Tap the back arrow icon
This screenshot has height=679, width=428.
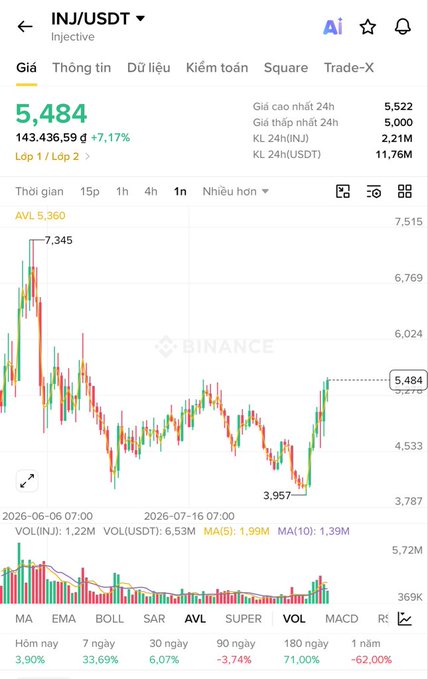pos(25,27)
